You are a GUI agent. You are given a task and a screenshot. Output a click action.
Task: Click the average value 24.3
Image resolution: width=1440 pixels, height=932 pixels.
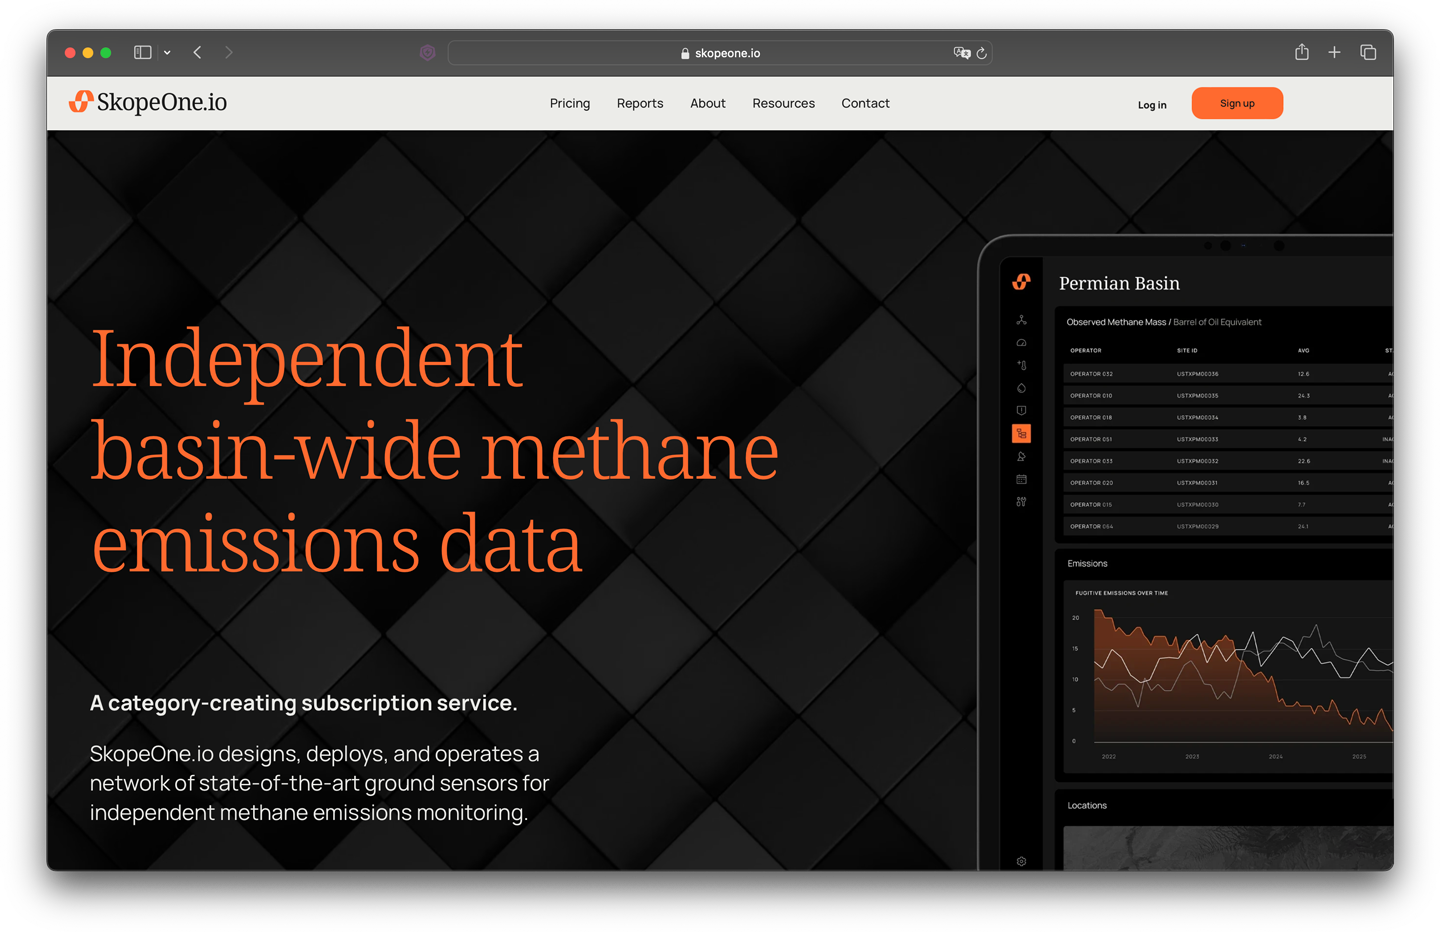click(x=1303, y=396)
